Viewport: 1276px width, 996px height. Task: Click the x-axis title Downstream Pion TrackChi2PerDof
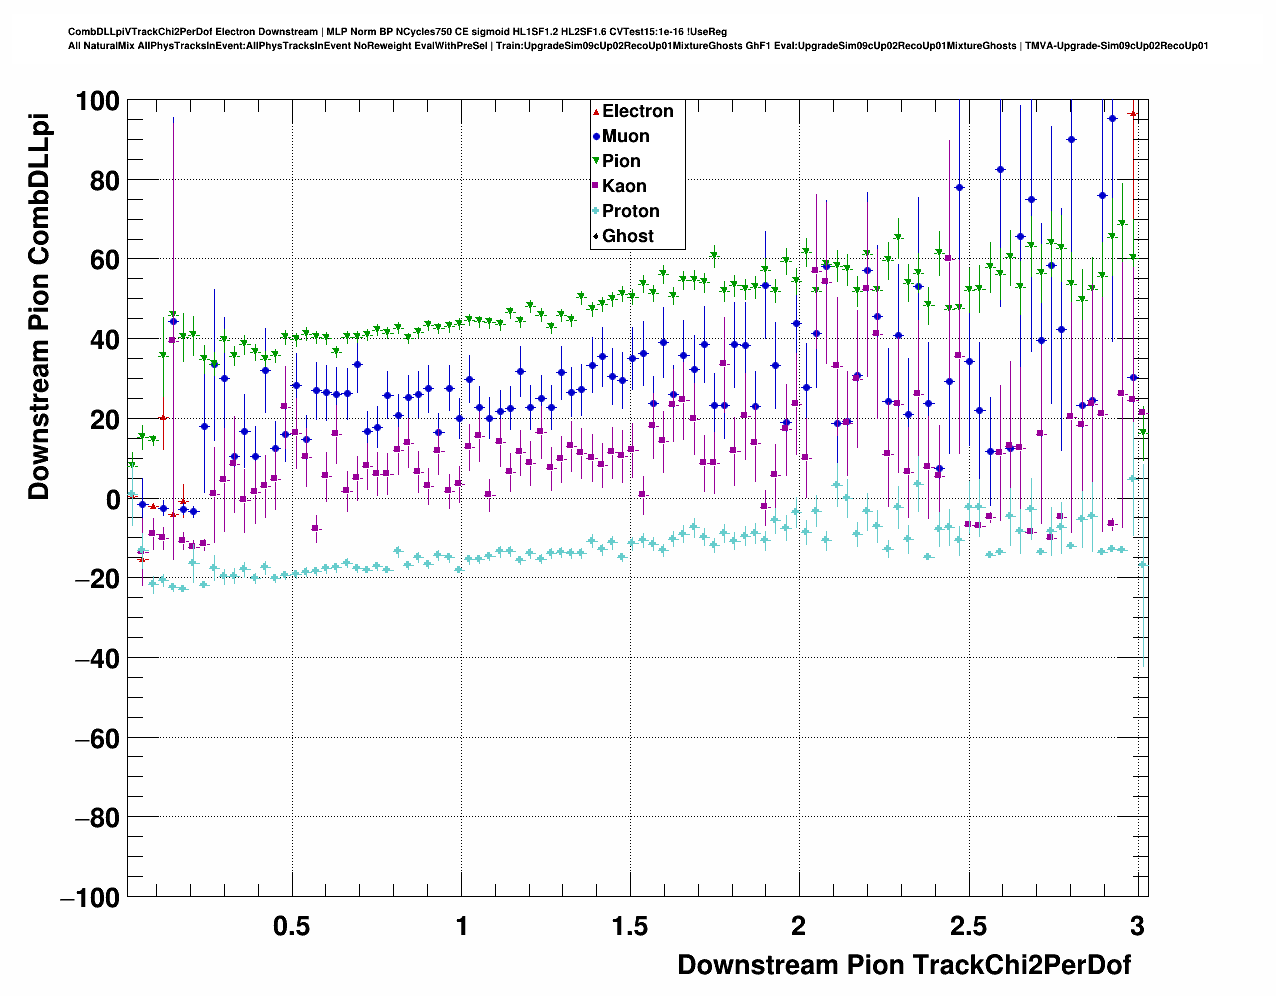tap(904, 965)
